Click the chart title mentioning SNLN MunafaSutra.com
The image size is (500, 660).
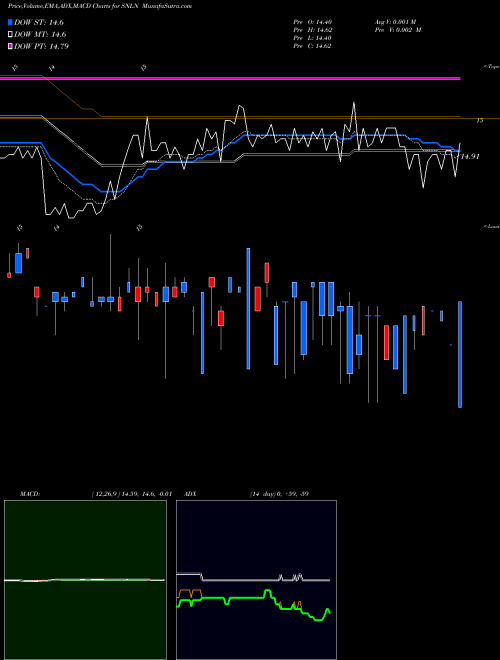100,6
